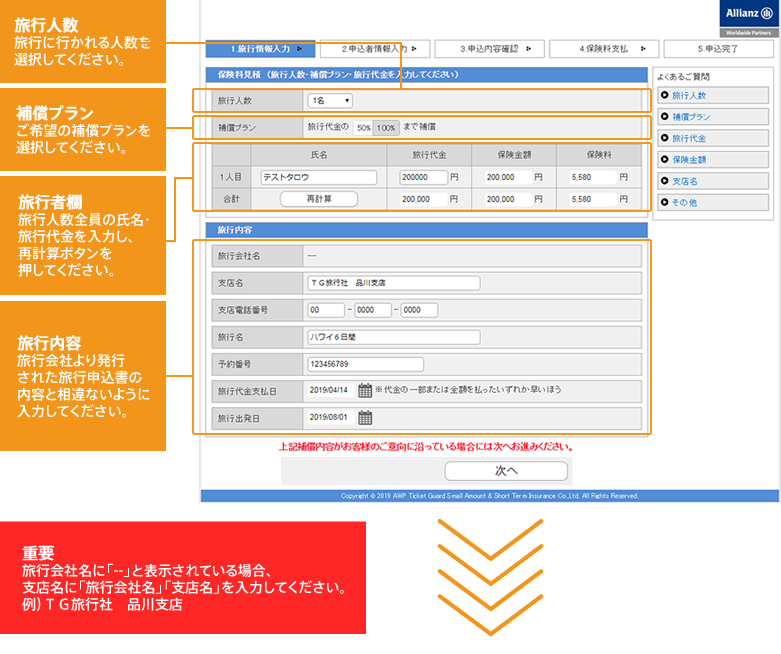Image resolution: width=781 pixels, height=654 pixels.
Task: Click arrow icon beside 補償プラン FAQ
Action: click(x=664, y=117)
